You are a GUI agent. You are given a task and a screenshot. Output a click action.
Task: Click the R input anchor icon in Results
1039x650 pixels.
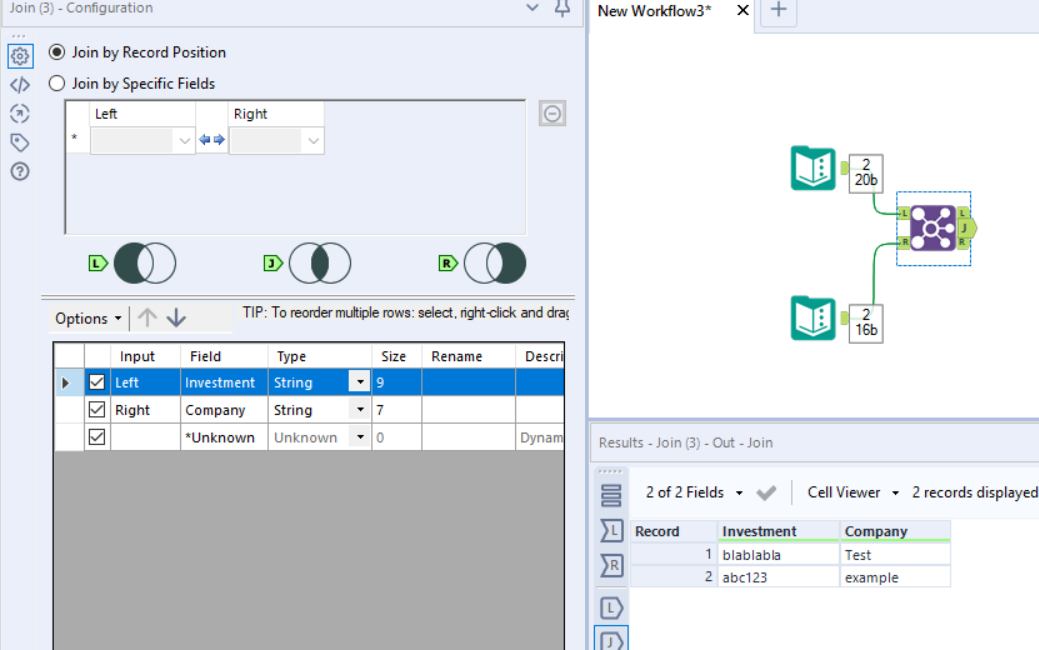point(611,566)
